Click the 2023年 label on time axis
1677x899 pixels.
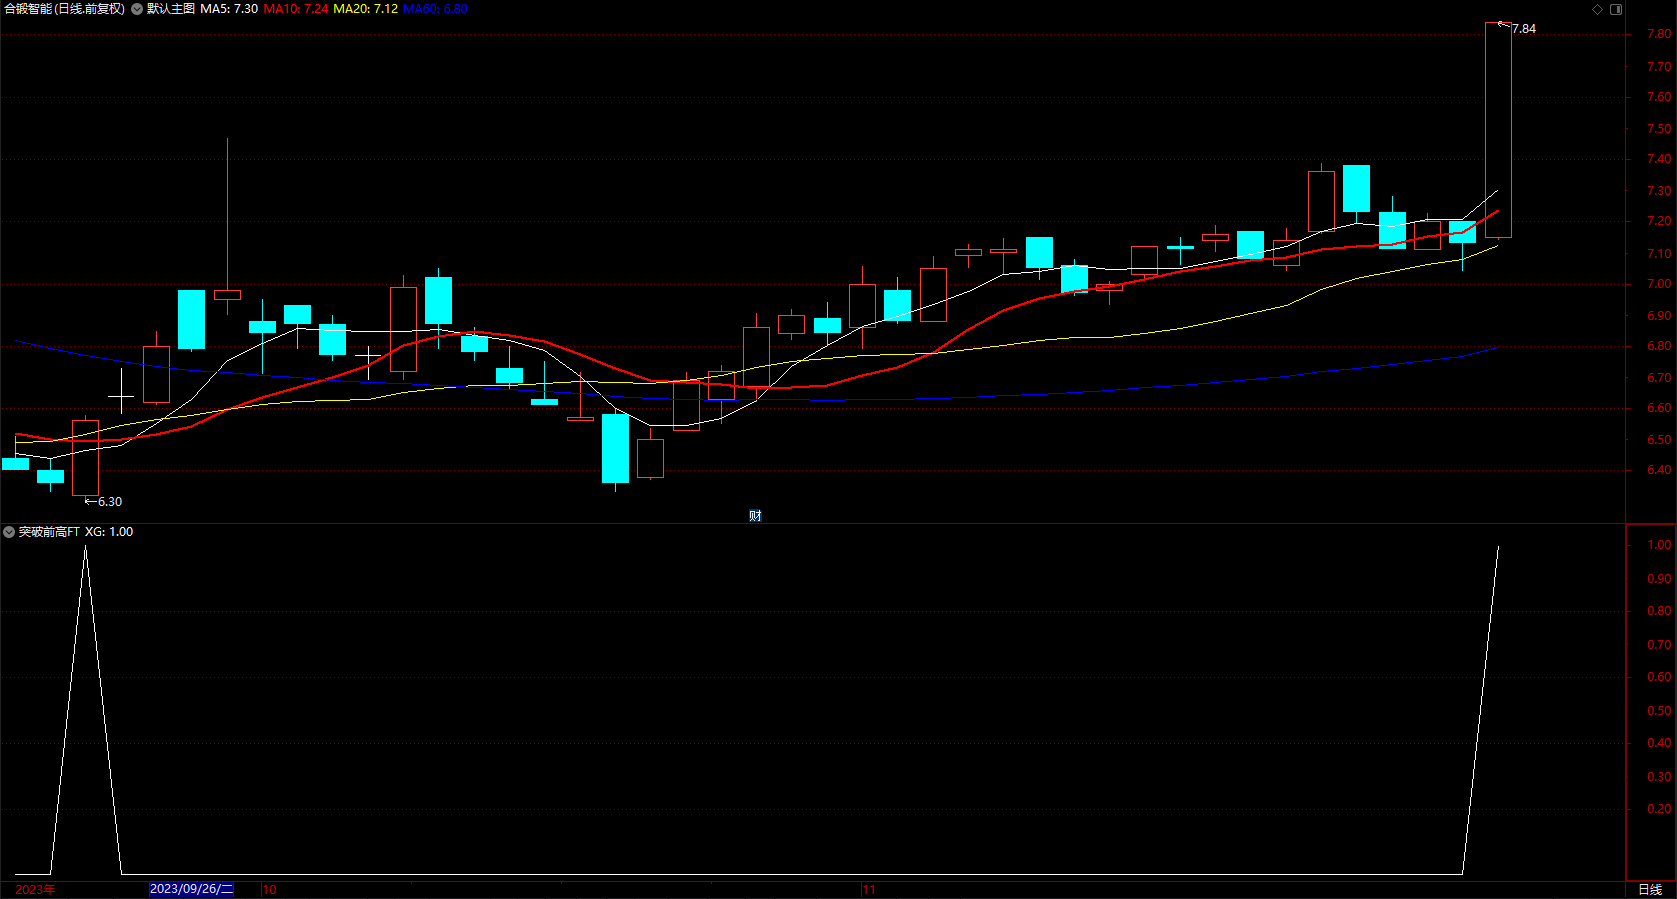(35, 889)
